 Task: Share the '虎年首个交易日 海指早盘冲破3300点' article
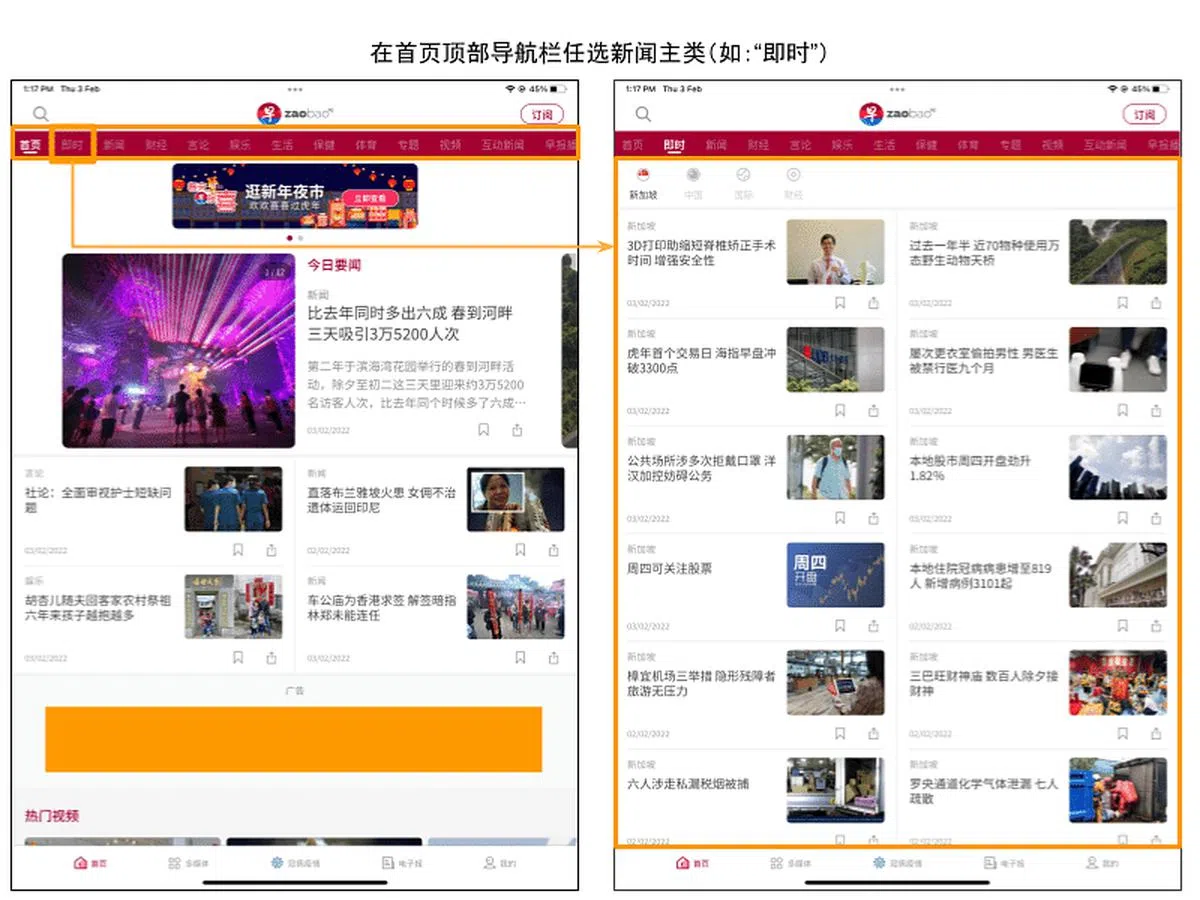[x=874, y=410]
